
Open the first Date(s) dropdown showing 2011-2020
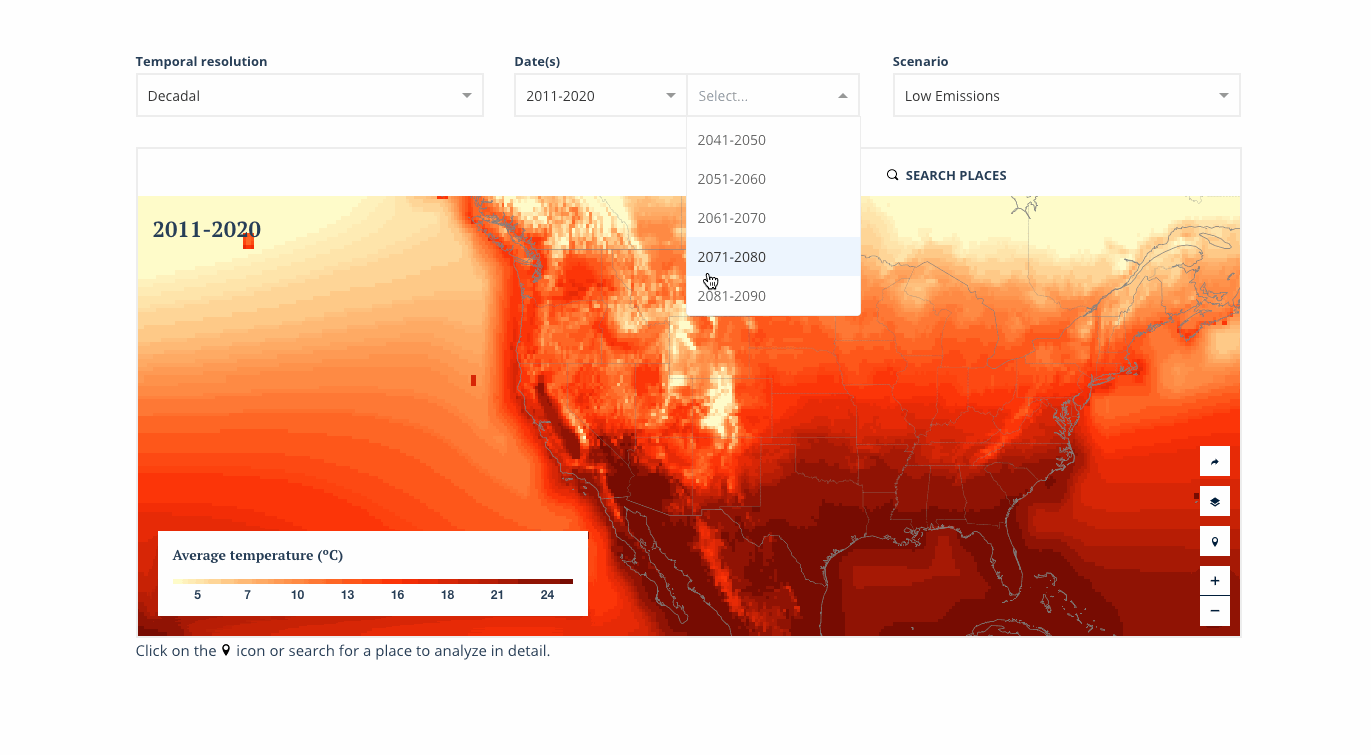point(600,95)
